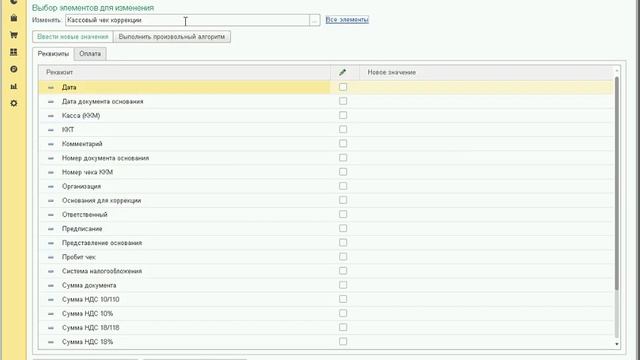Screen dimensions: 640x360
Task: Select the Номер чека ККМ row text
Action: tap(87, 172)
